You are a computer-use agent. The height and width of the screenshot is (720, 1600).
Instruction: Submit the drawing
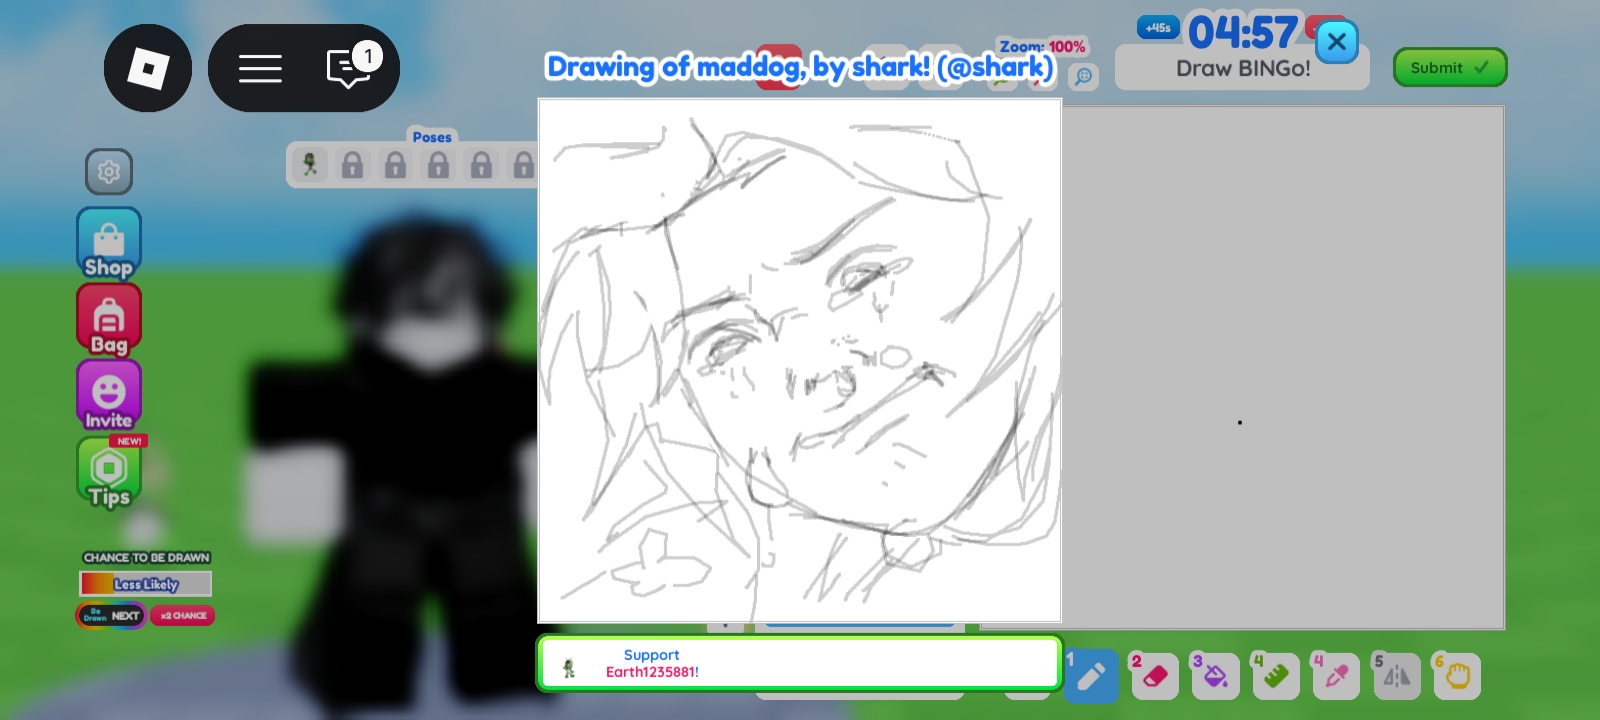pyautogui.click(x=1449, y=68)
